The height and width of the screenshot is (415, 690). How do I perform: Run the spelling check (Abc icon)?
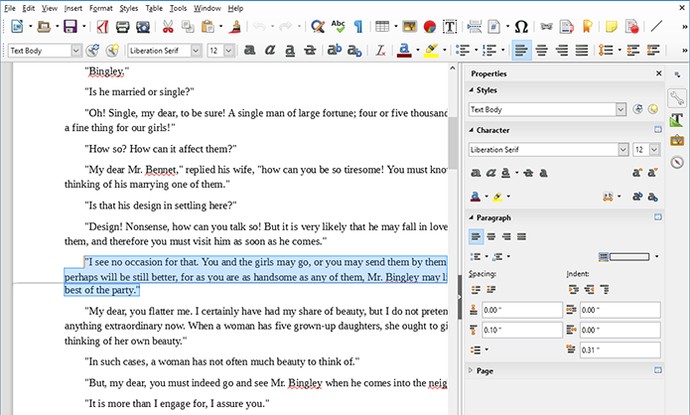click(338, 27)
